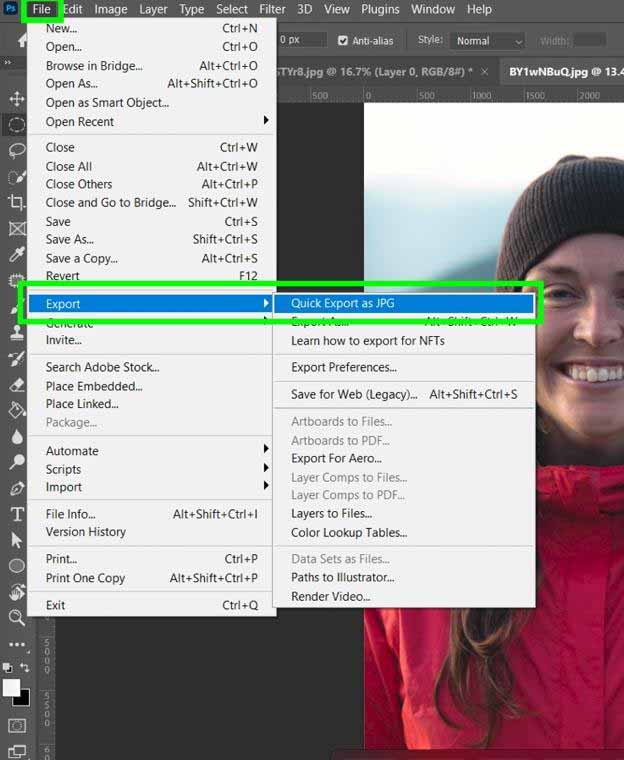Swap foreground and background colors
Screen dimensions: 624x760
tap(25, 668)
